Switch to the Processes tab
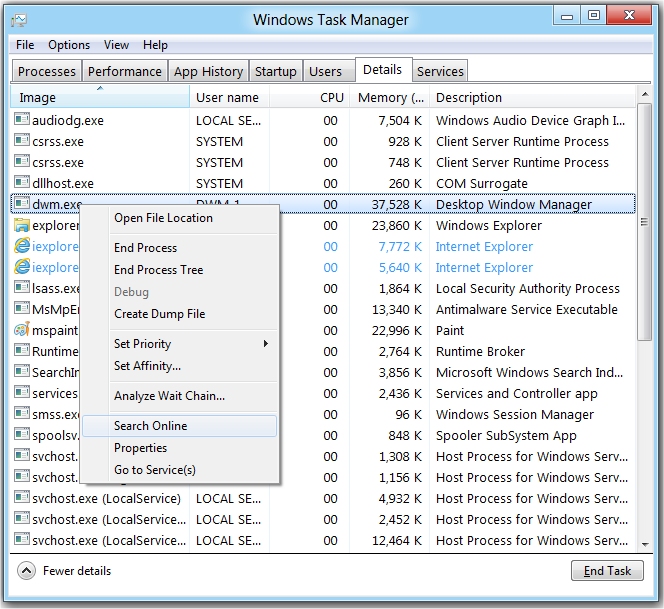664x609 pixels. pos(47,71)
